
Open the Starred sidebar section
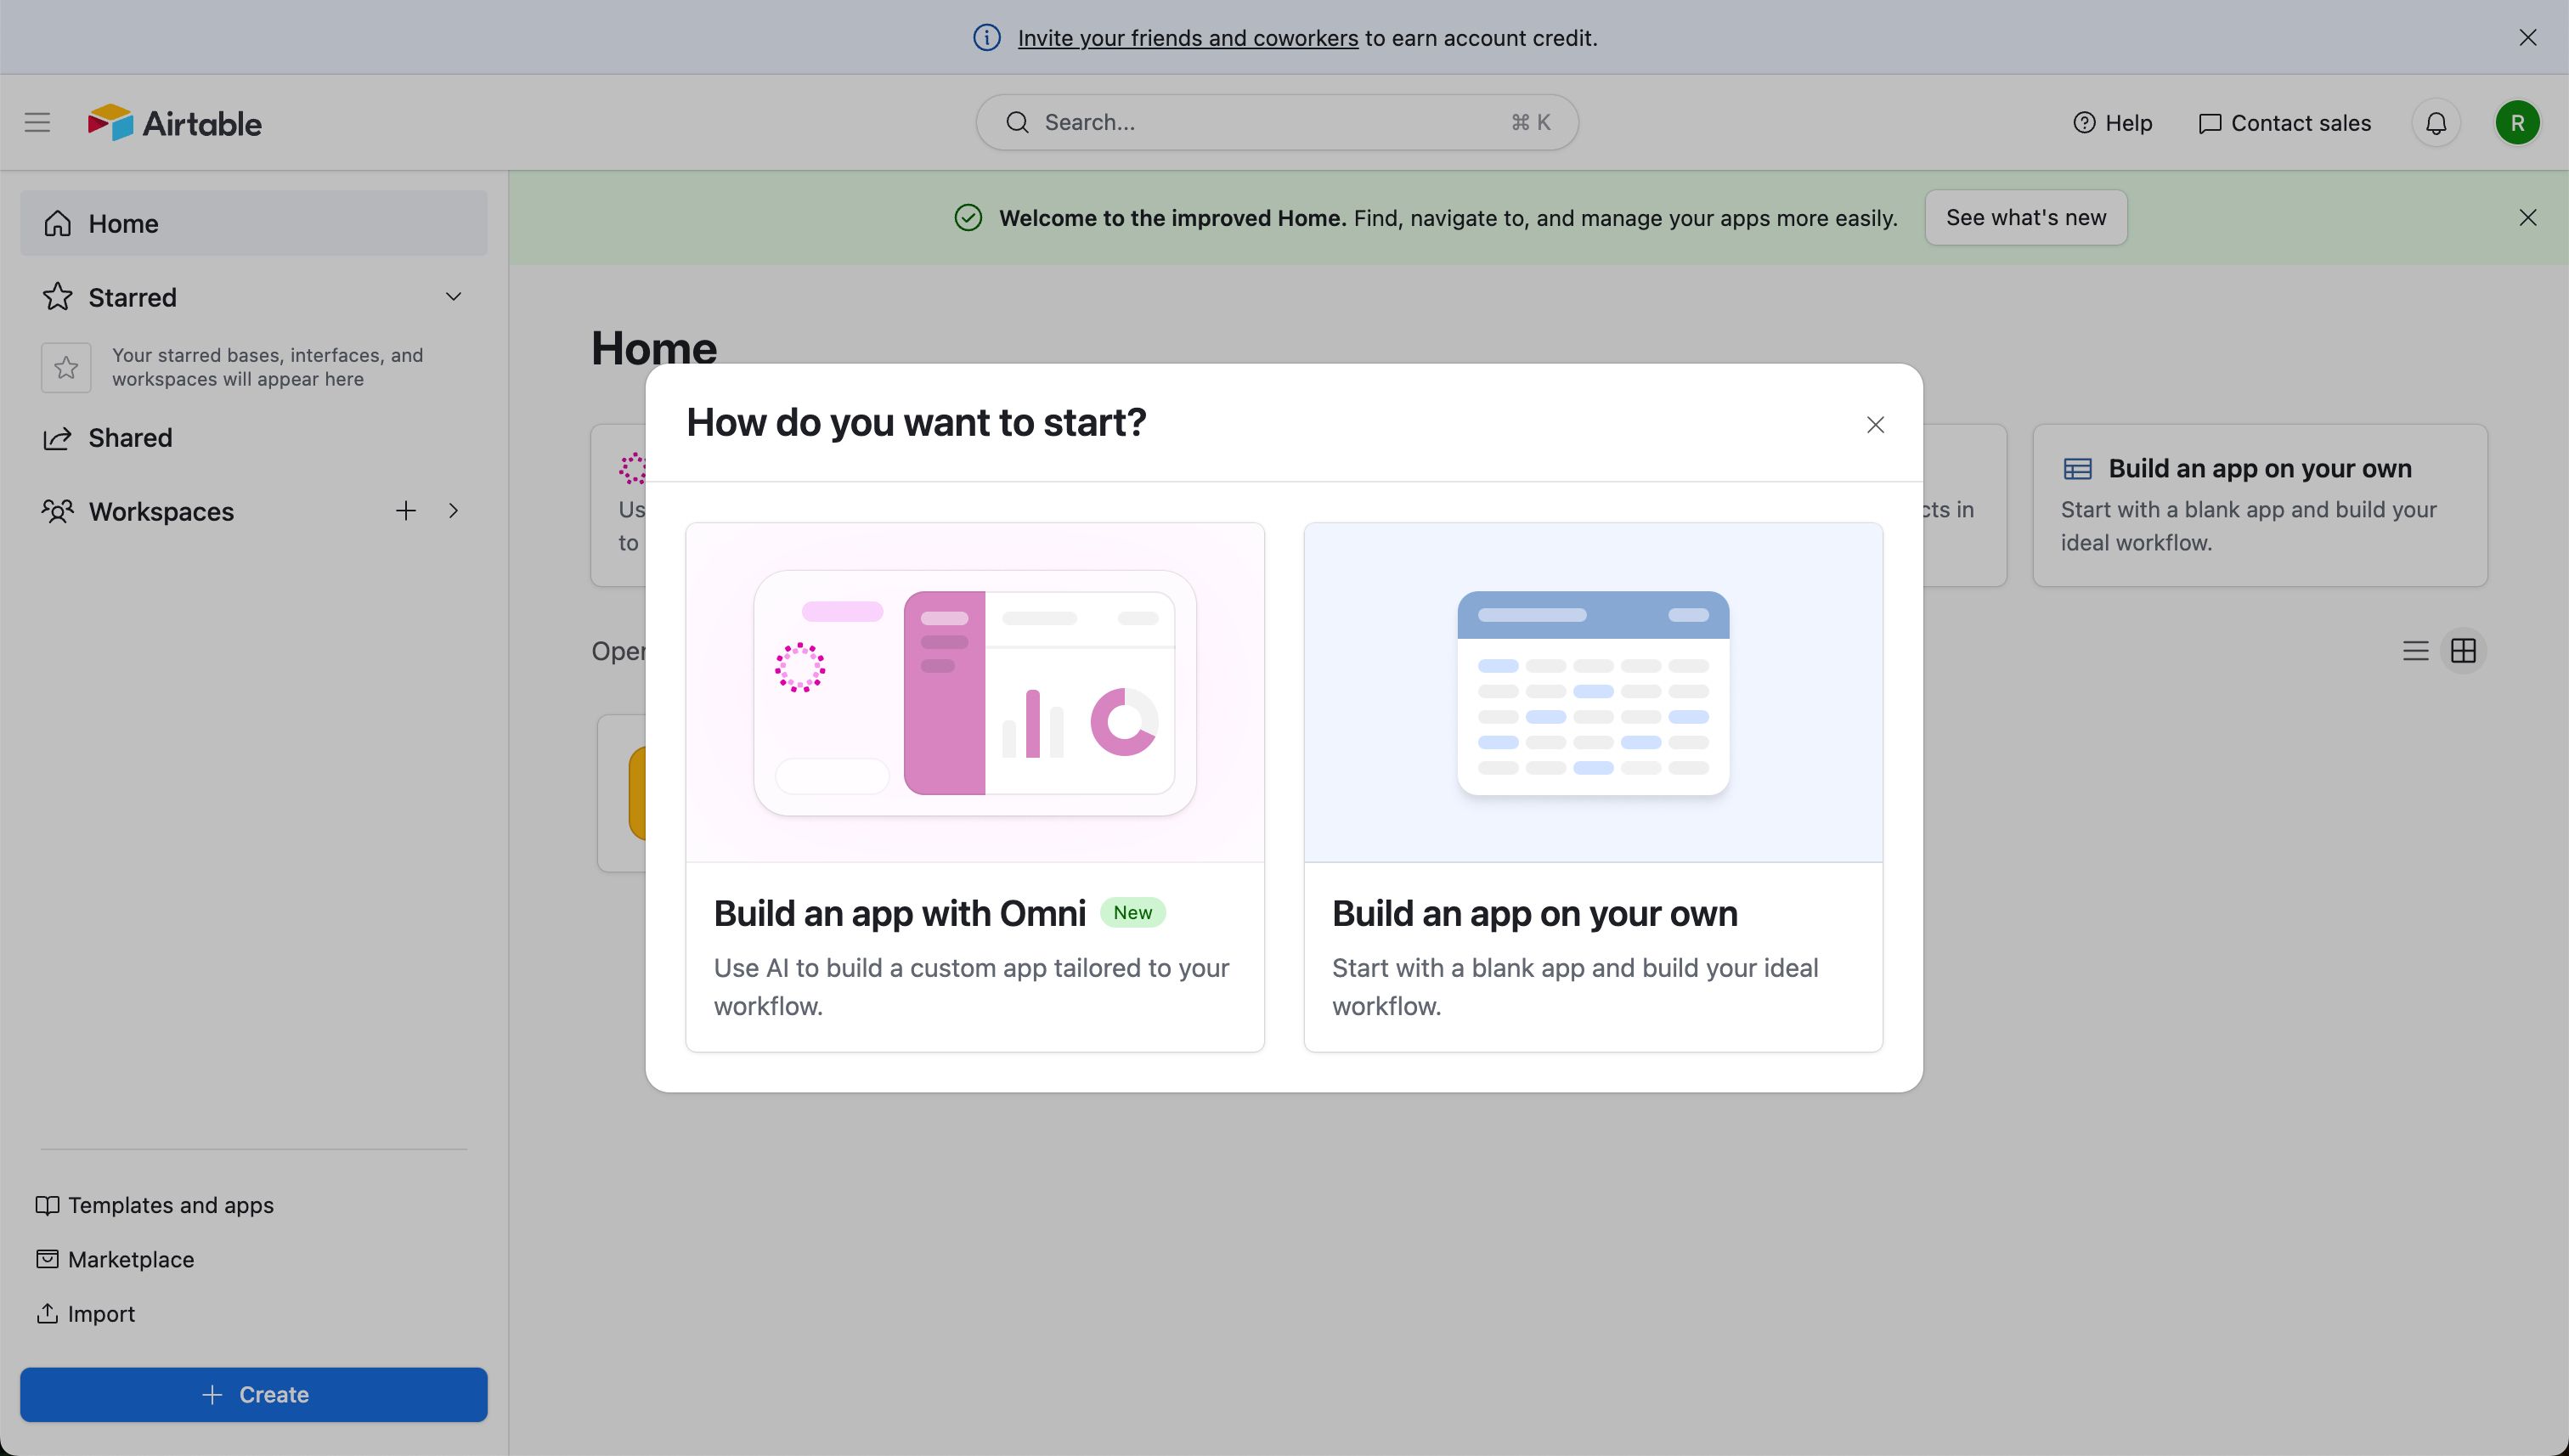pyautogui.click(x=254, y=297)
